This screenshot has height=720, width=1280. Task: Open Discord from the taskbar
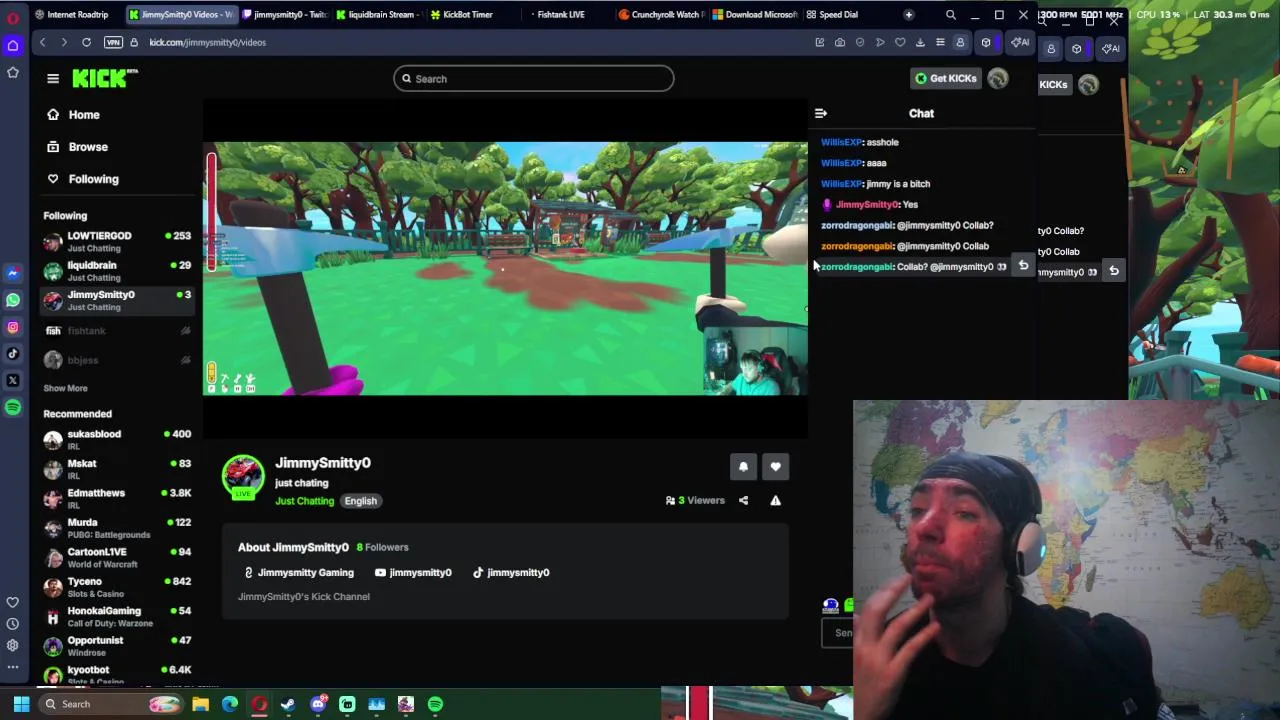318,704
